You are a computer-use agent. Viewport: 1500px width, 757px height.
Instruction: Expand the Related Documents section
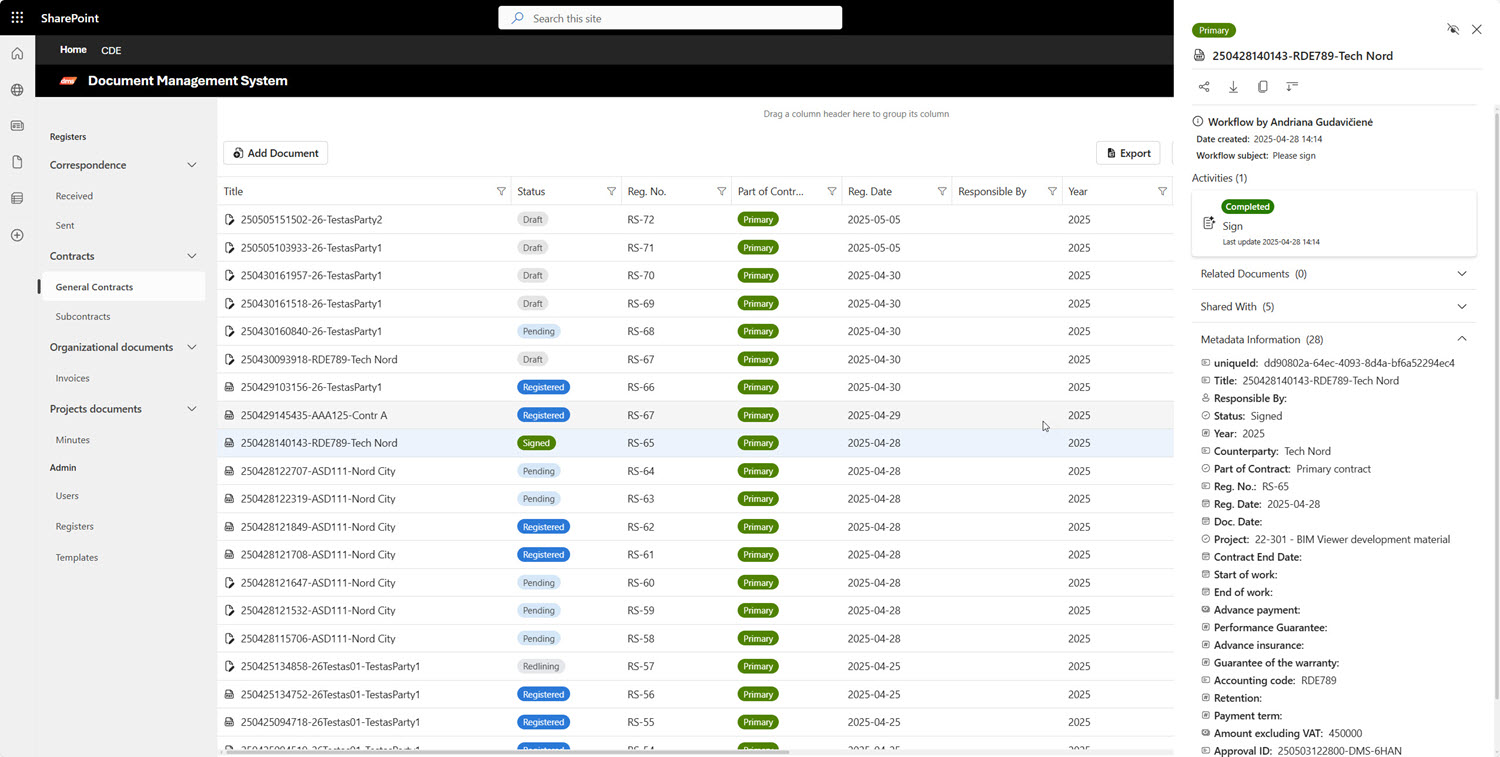[x=1461, y=274]
